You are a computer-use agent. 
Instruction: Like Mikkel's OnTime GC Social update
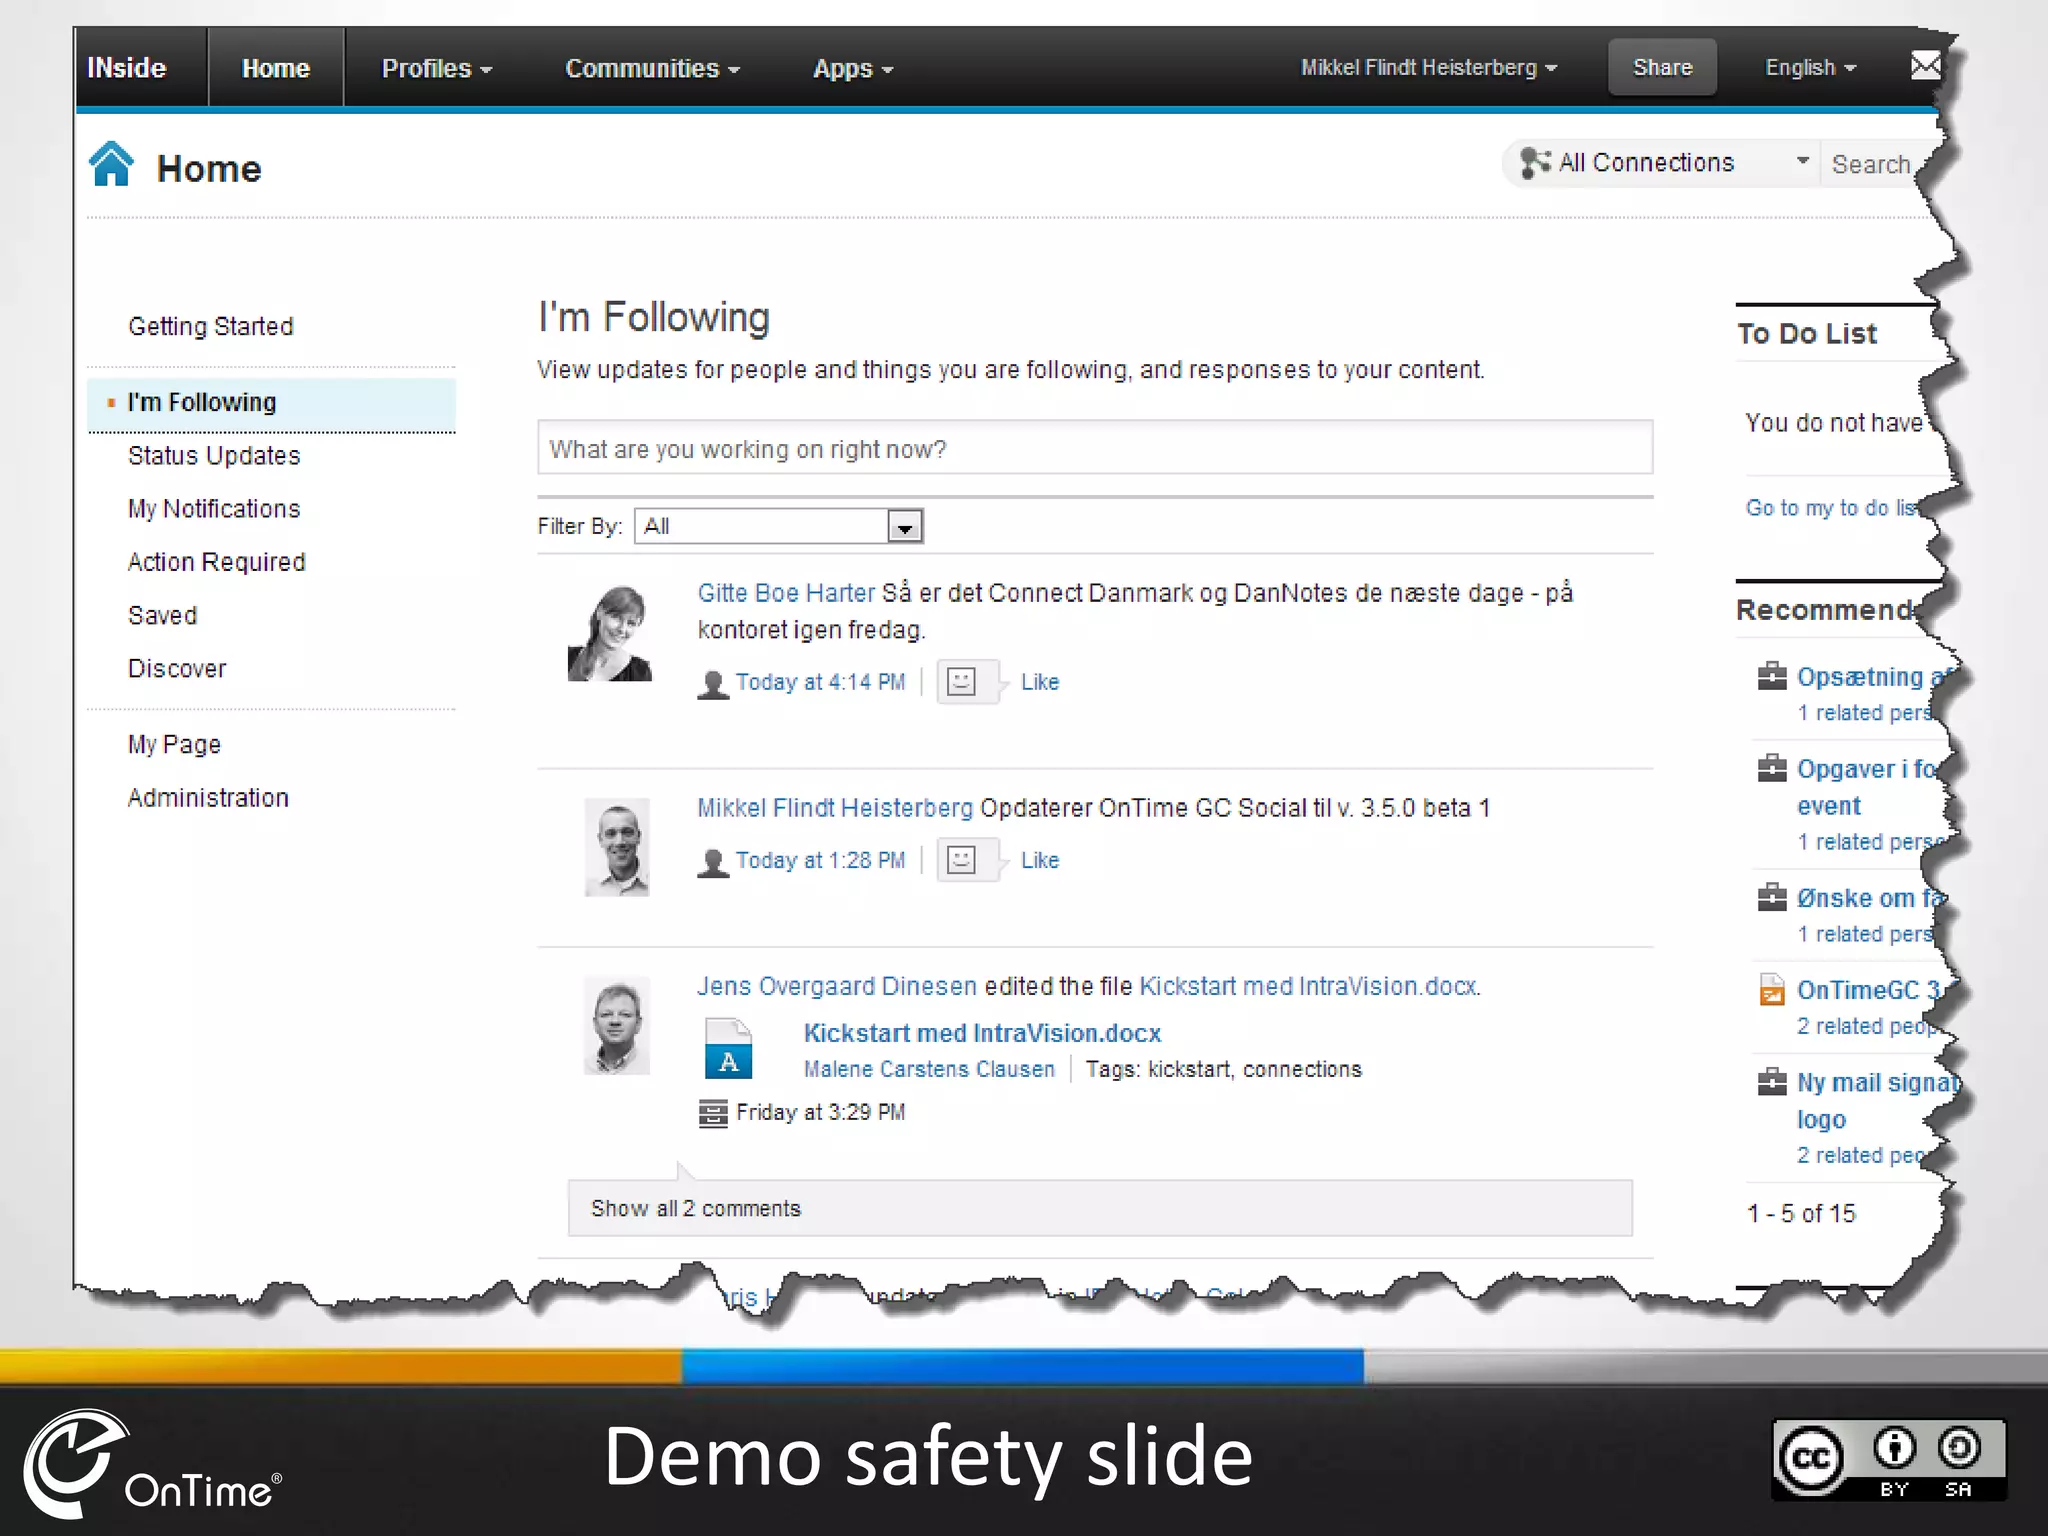1040,860
